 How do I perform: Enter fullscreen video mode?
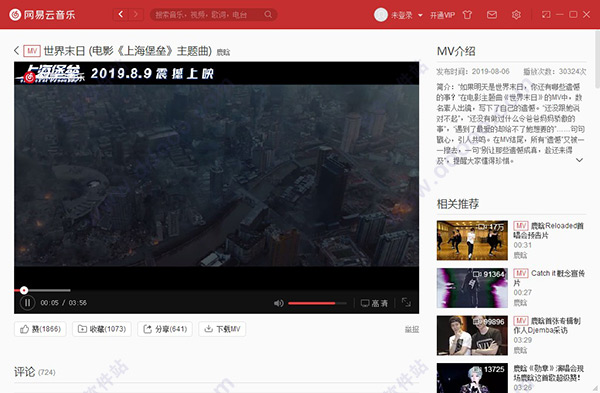(406, 303)
